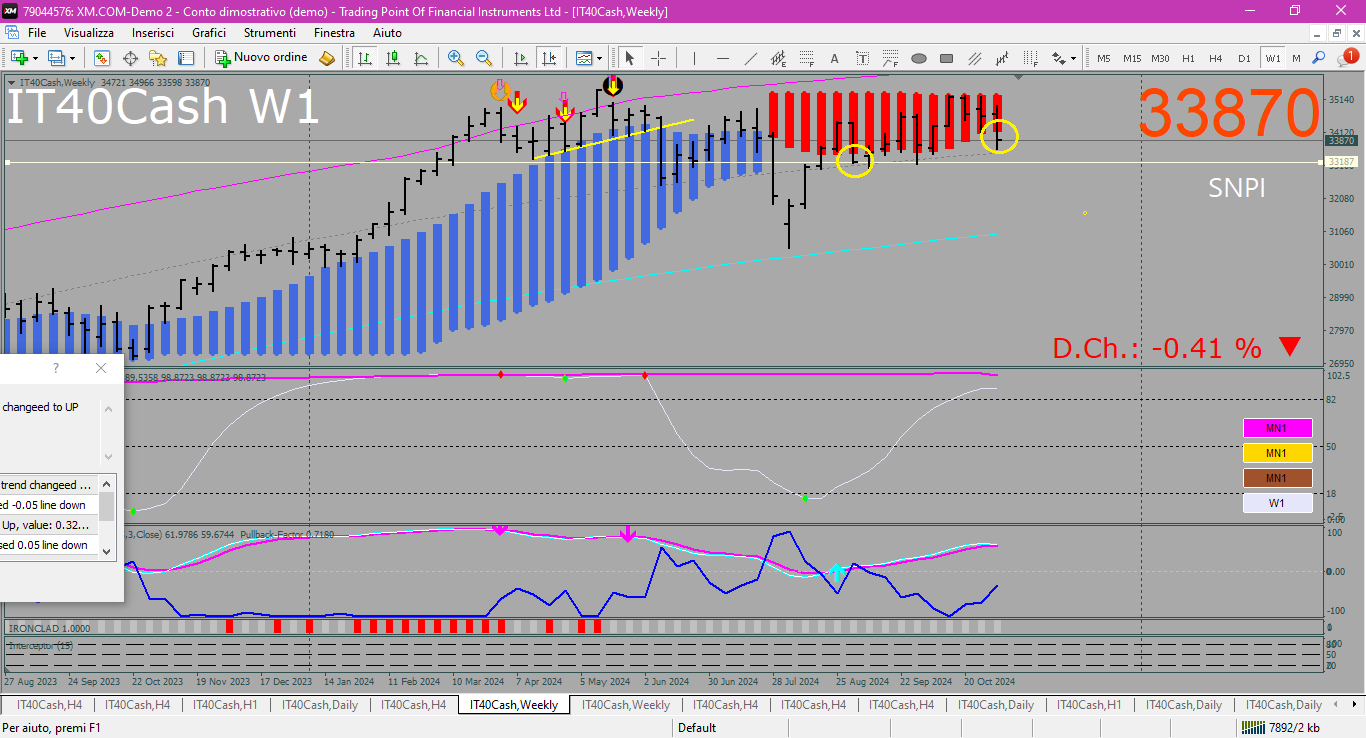The image size is (1366, 738).
Task: Expand the Profiles dropdown arrow
Action: [73, 58]
